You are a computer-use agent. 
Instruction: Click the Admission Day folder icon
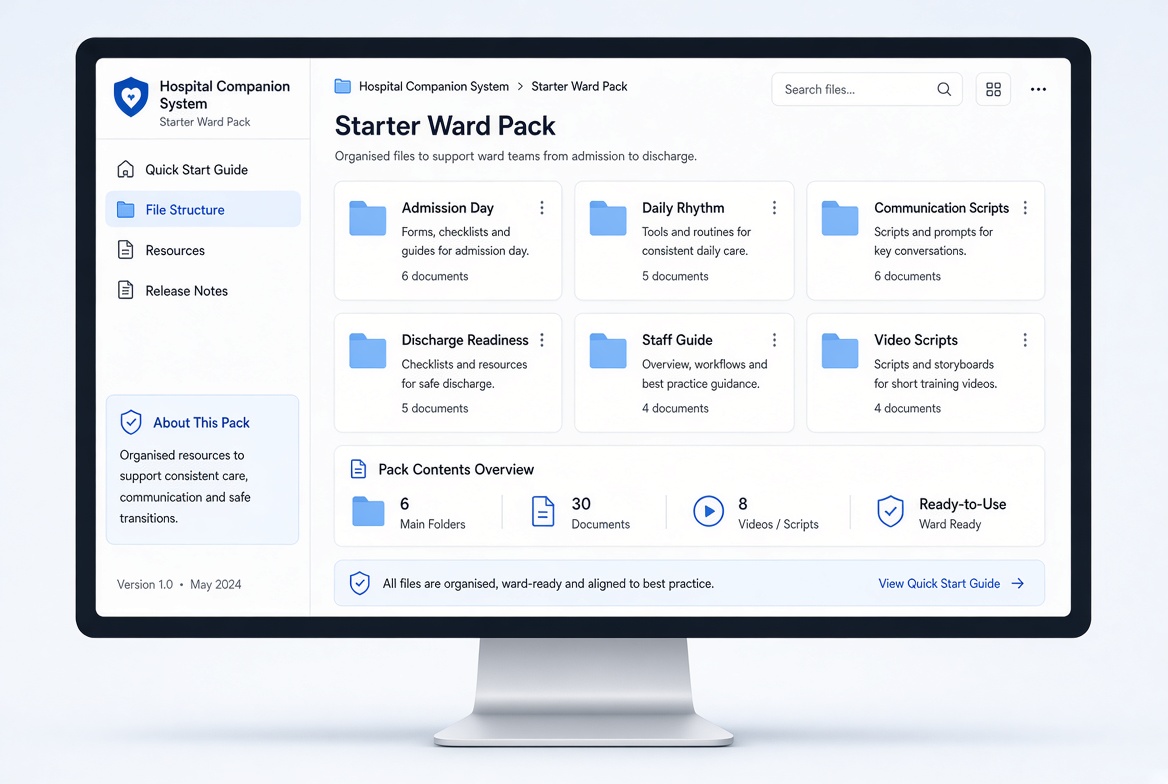367,218
